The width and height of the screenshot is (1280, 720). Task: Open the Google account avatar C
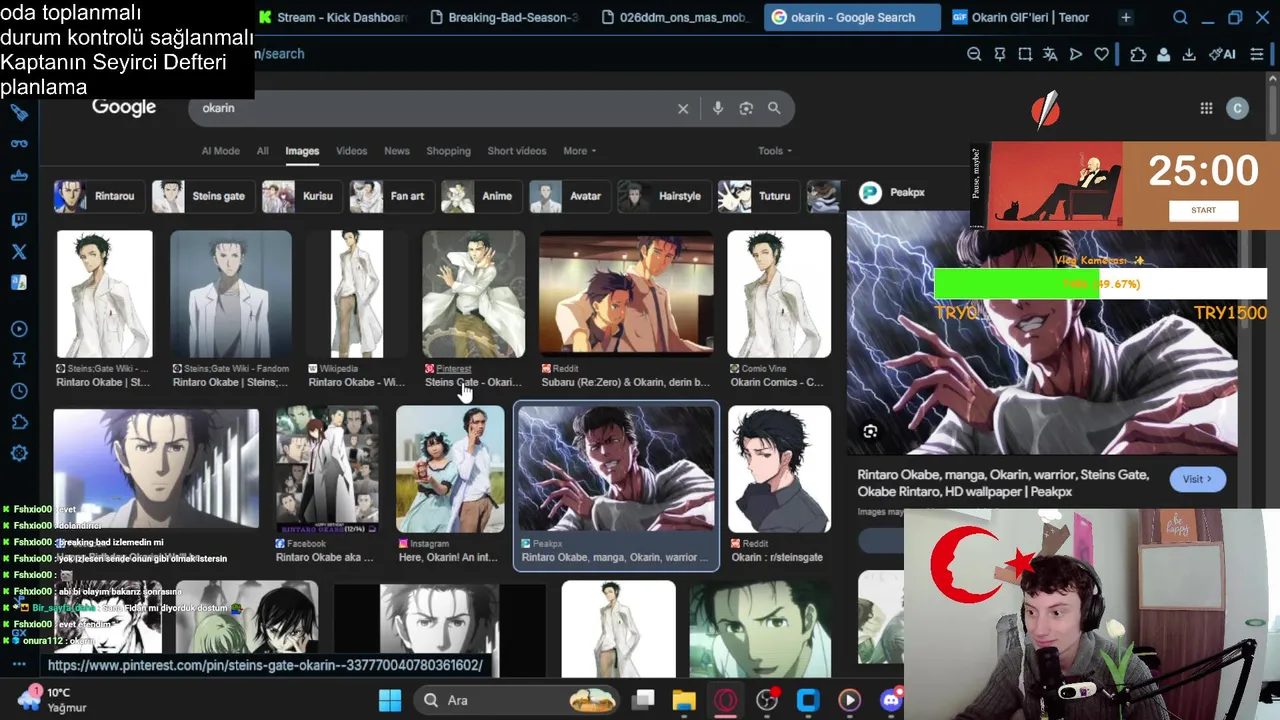point(1237,108)
